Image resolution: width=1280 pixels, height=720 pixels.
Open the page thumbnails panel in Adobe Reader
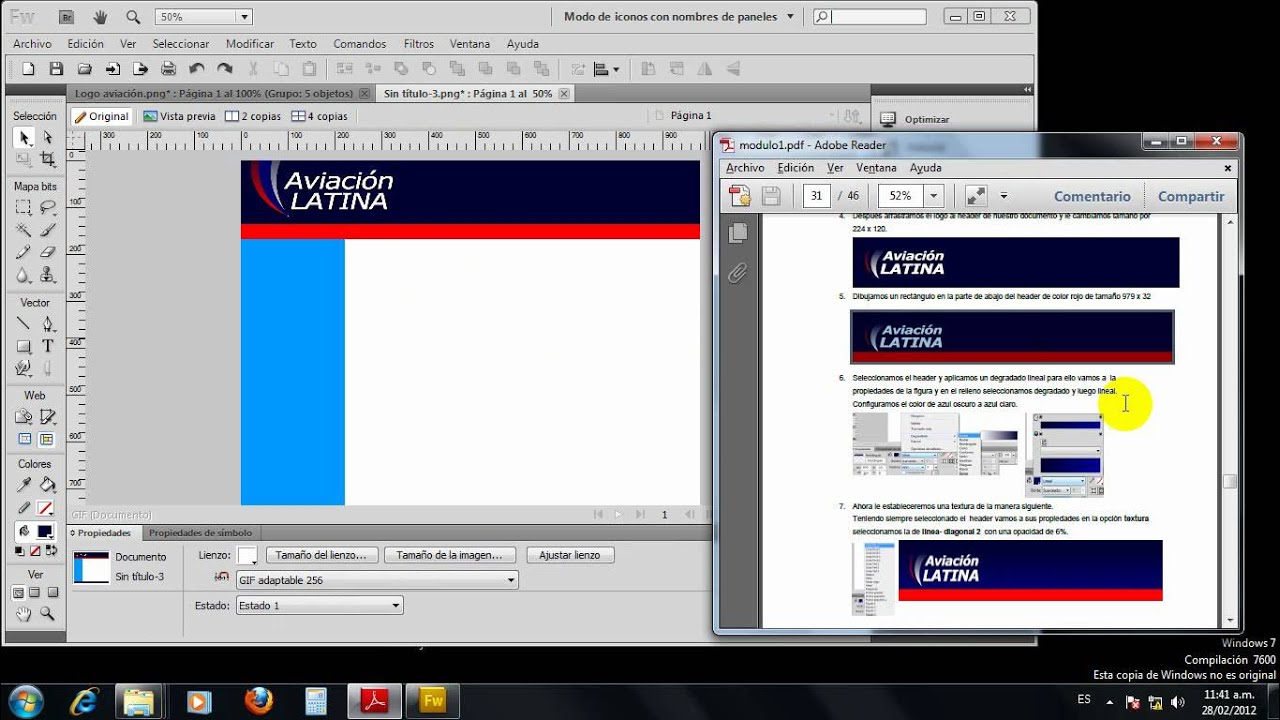coord(738,233)
